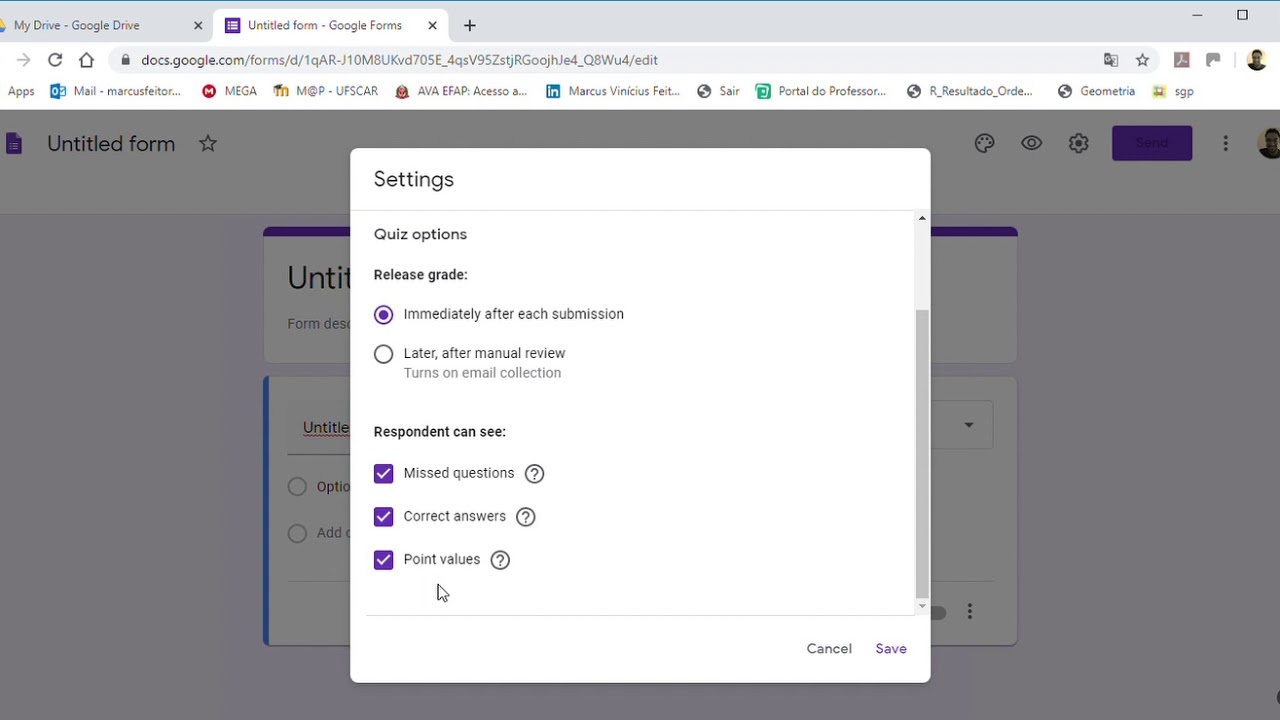Screen dimensions: 1280x720
Task: Uncheck the Missed questions checkbox
Action: pyautogui.click(x=384, y=474)
